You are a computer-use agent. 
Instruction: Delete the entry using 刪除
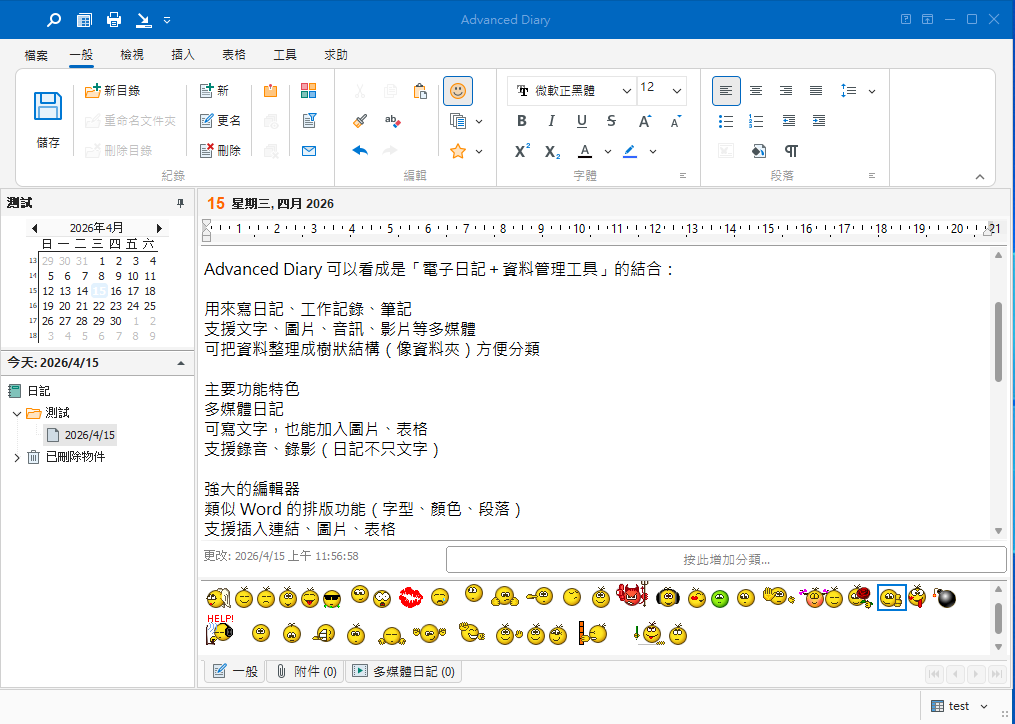(x=220, y=150)
